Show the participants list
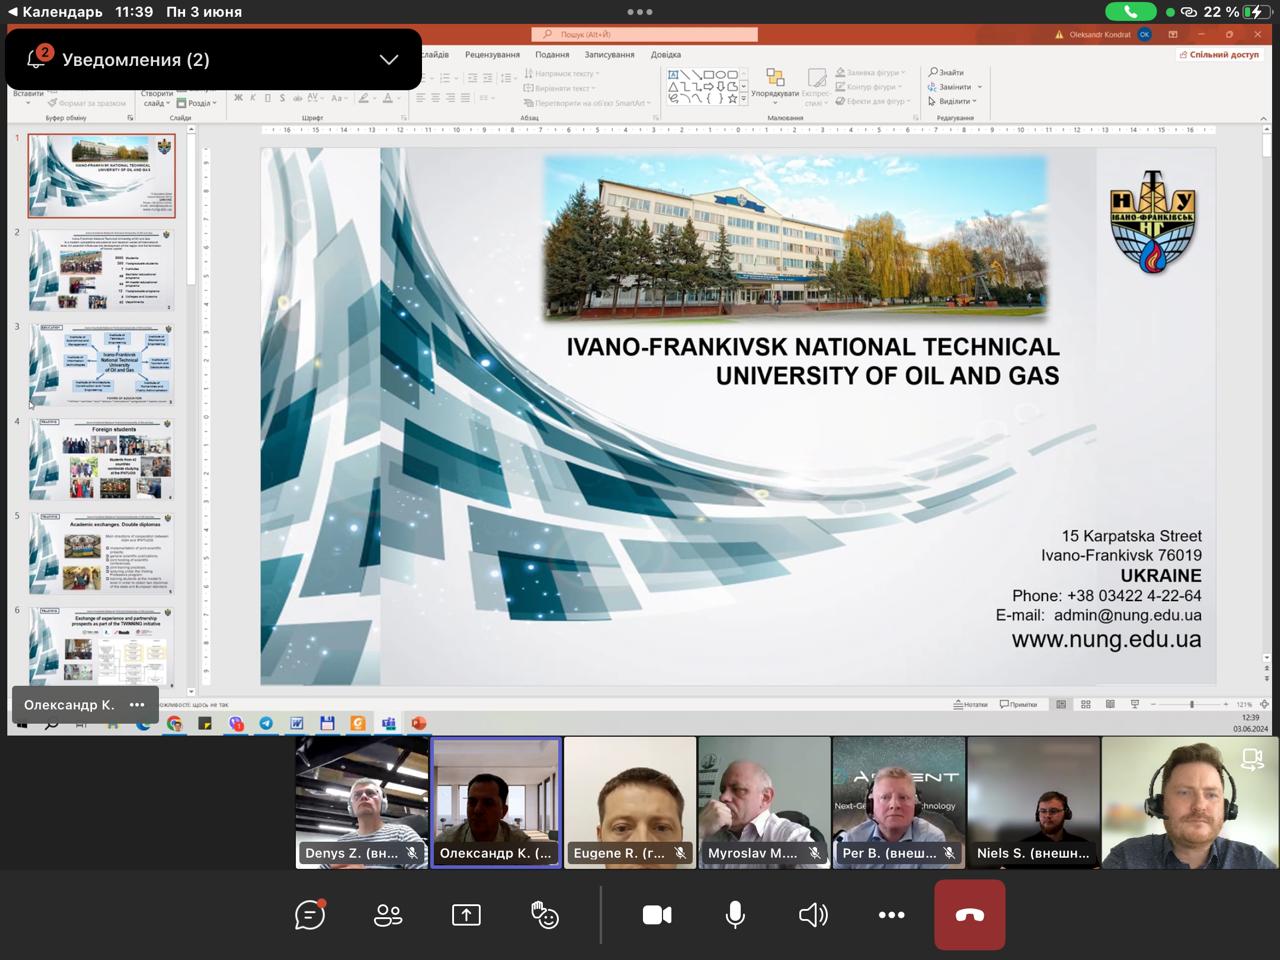The height and width of the screenshot is (960, 1280). pos(388,914)
